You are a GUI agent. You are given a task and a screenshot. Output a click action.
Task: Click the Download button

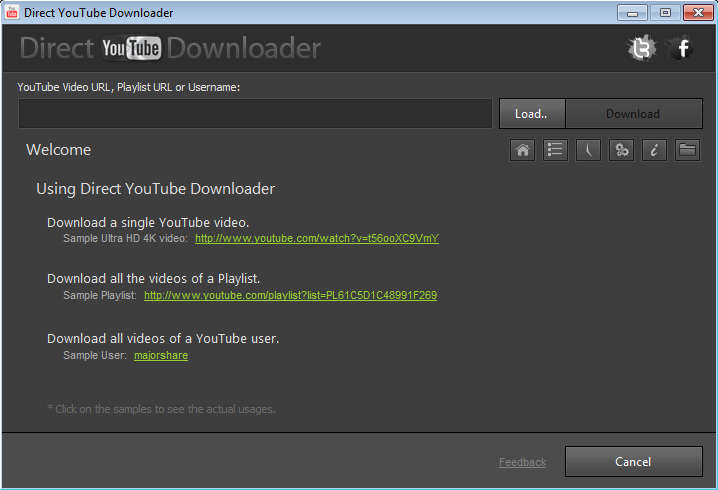click(634, 114)
